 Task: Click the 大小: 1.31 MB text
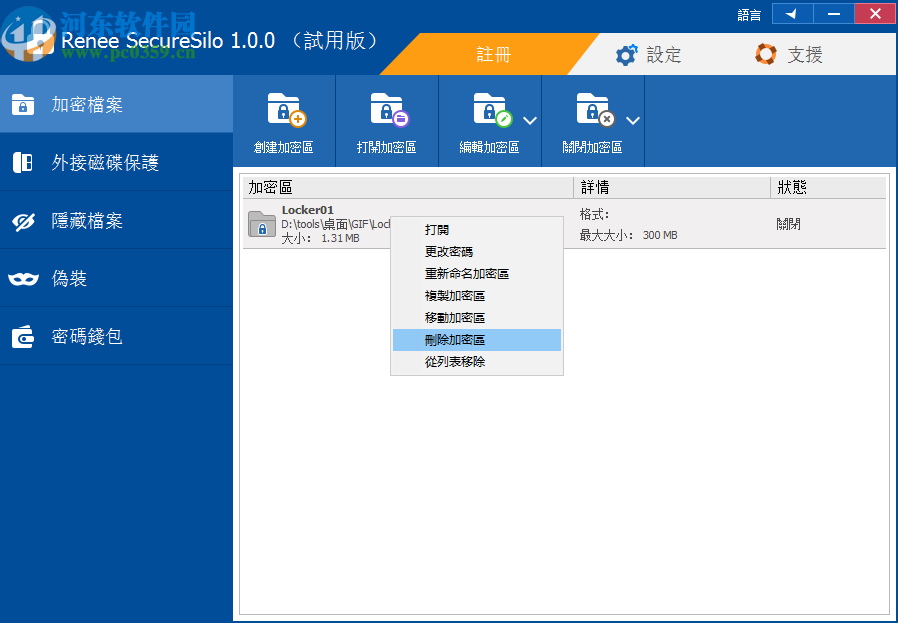point(320,238)
